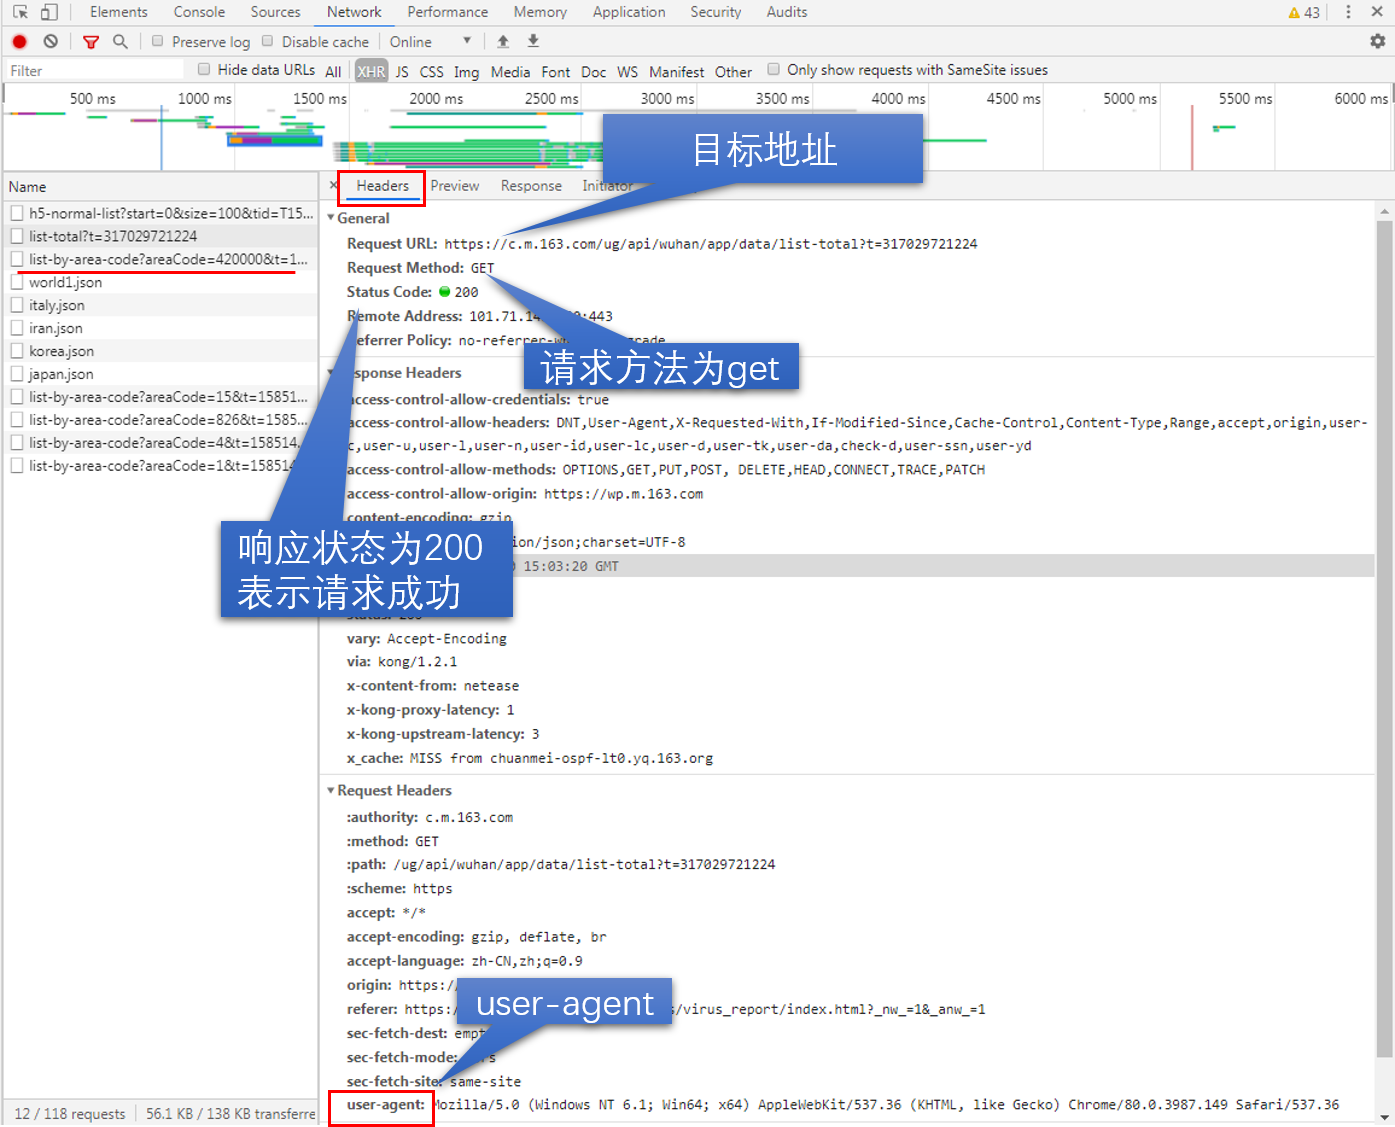The width and height of the screenshot is (1395, 1127).
Task: Select the world1.json request
Action: [x=160, y=282]
